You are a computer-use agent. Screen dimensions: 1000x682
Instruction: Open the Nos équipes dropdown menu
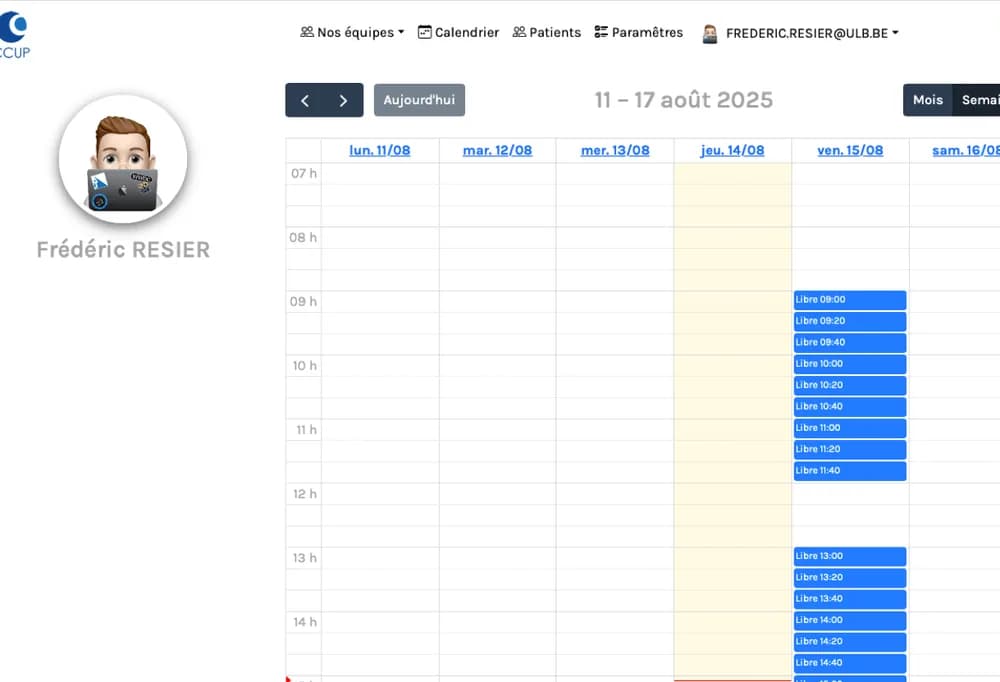pyautogui.click(x=352, y=33)
